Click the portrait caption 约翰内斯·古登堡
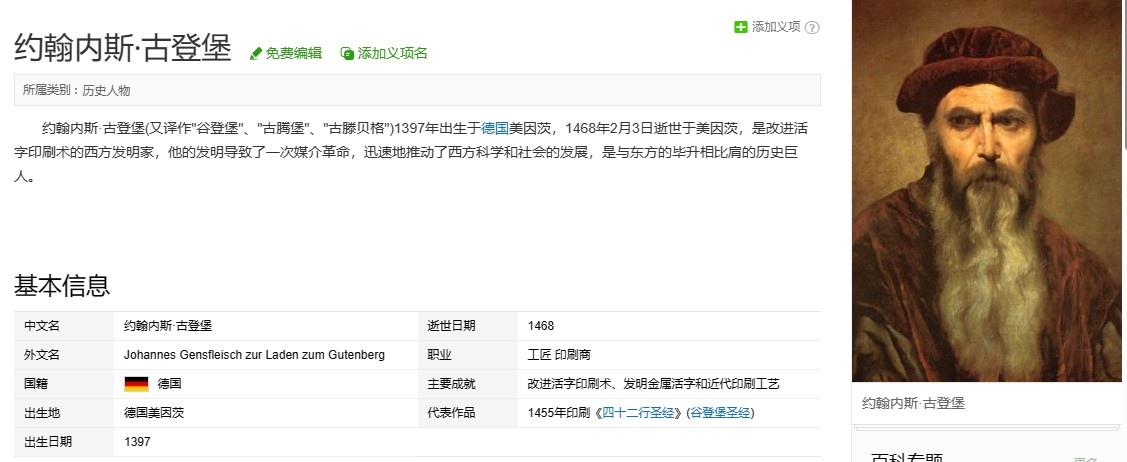The height and width of the screenshot is (462, 1127). (x=913, y=403)
